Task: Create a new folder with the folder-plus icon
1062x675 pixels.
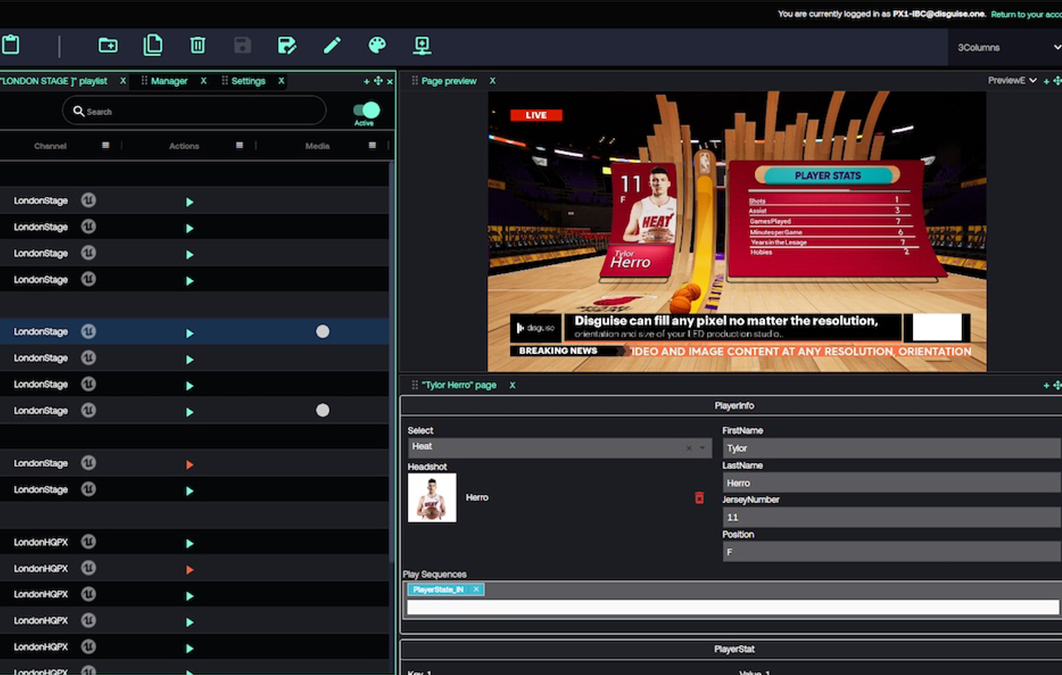Action: tap(108, 45)
